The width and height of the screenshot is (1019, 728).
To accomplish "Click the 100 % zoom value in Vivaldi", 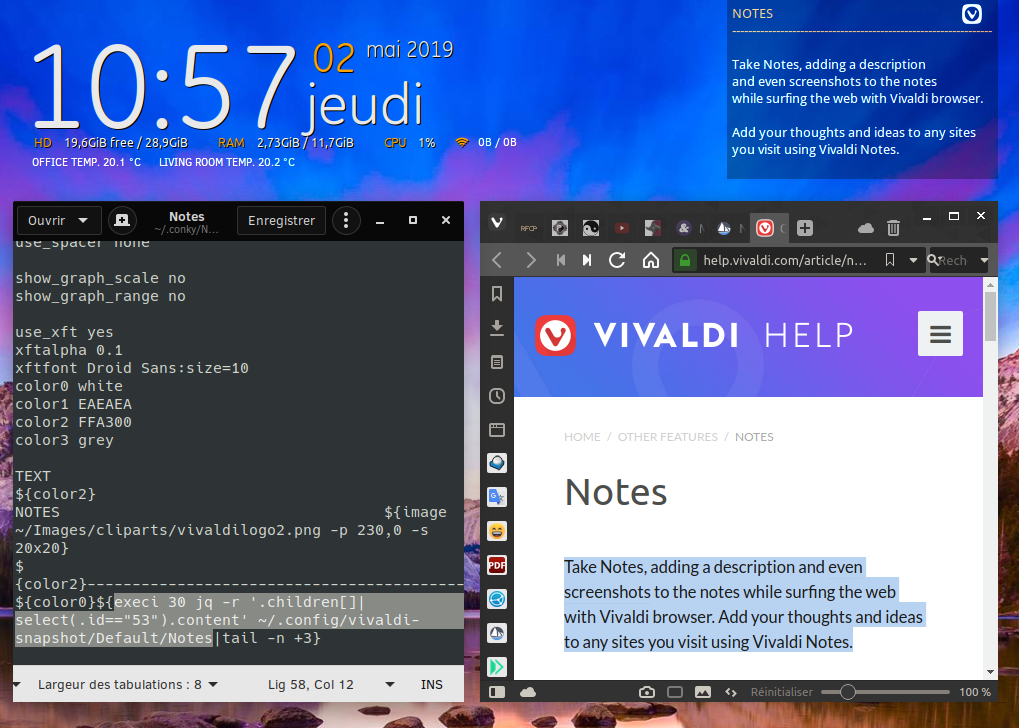I will coord(975,692).
